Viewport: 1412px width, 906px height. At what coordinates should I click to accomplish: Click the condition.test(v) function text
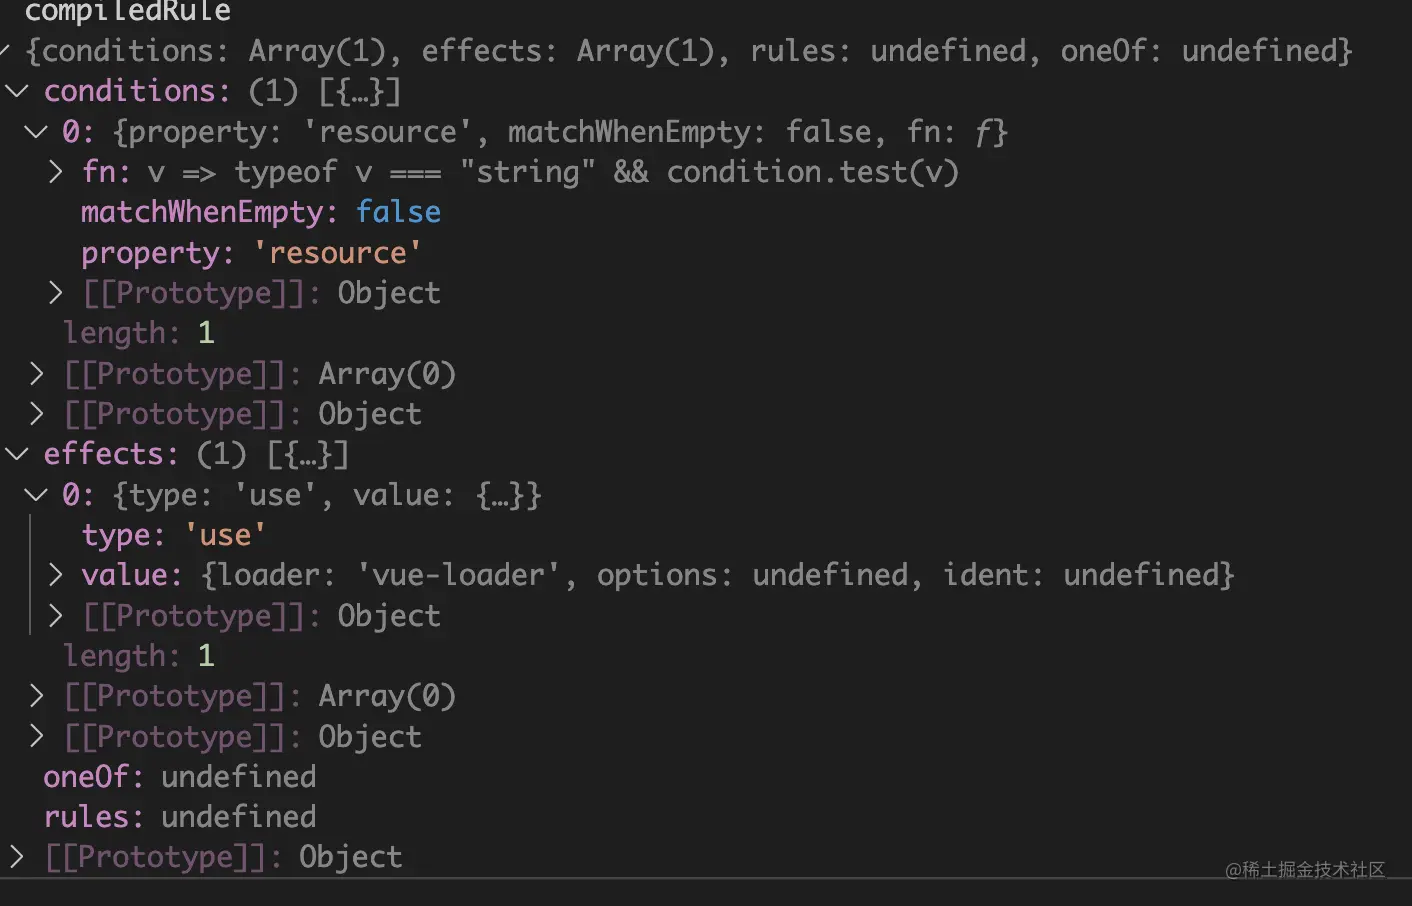812,172
